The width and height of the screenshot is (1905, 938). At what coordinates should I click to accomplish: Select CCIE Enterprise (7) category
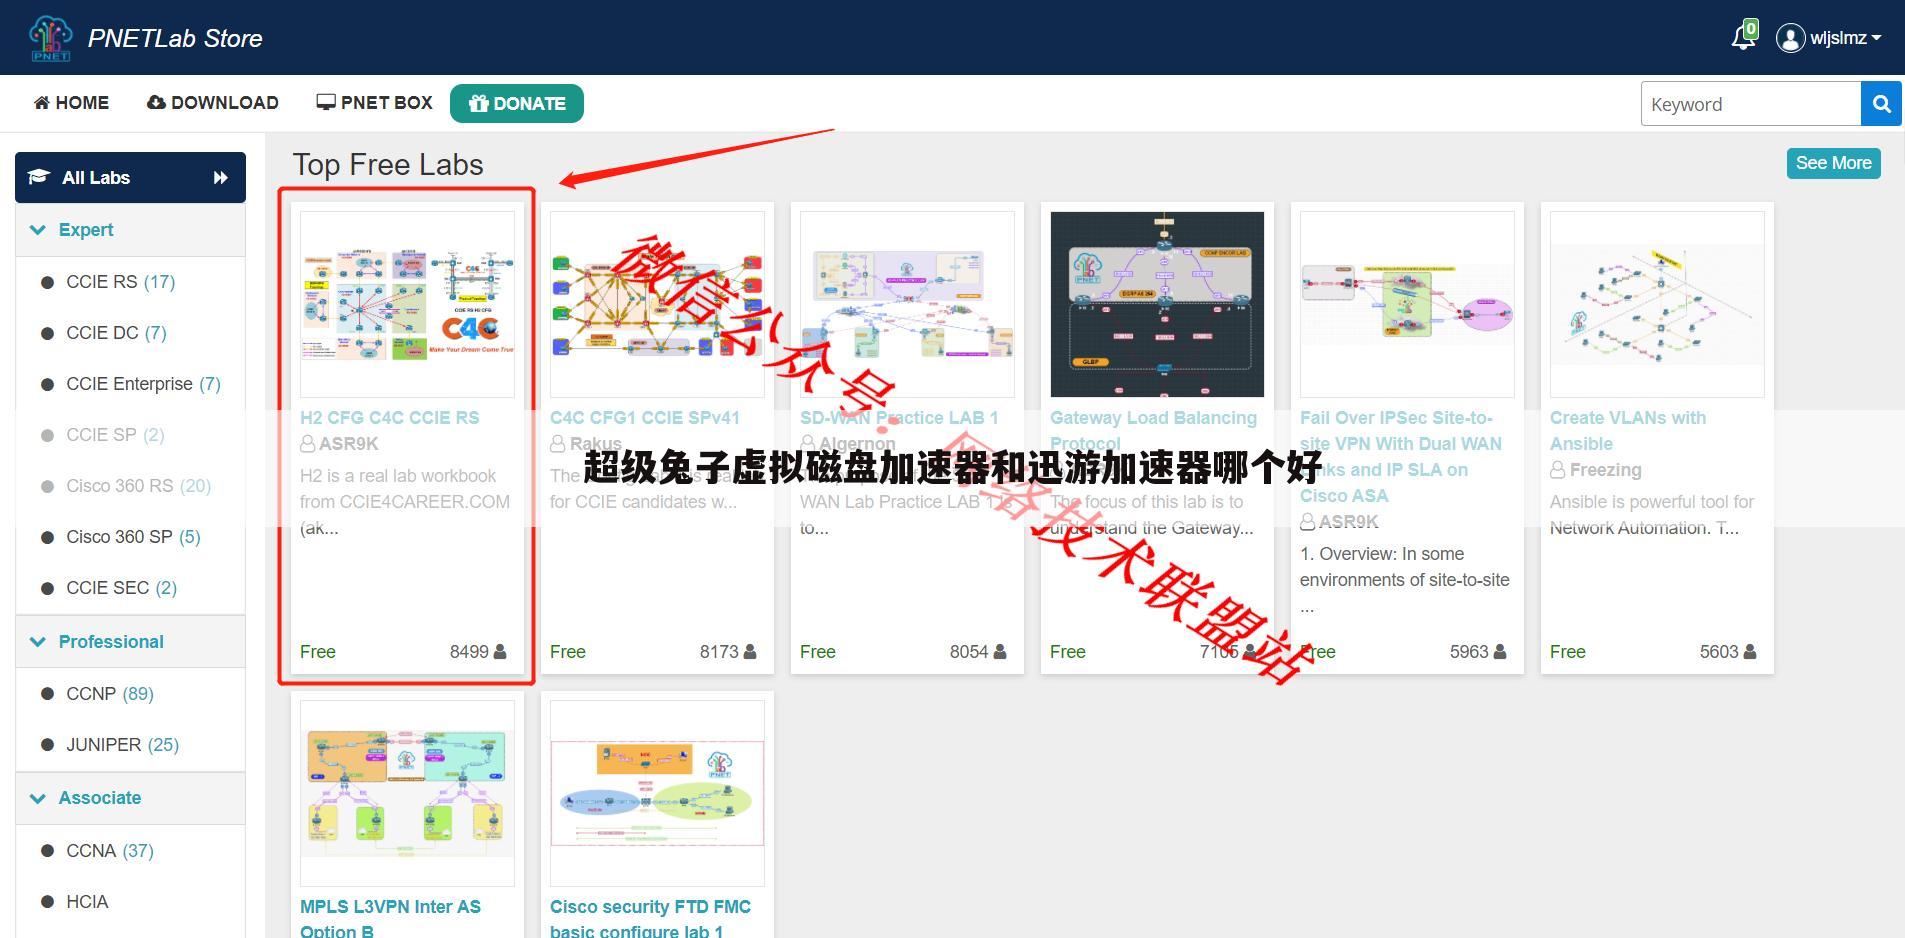pos(143,384)
